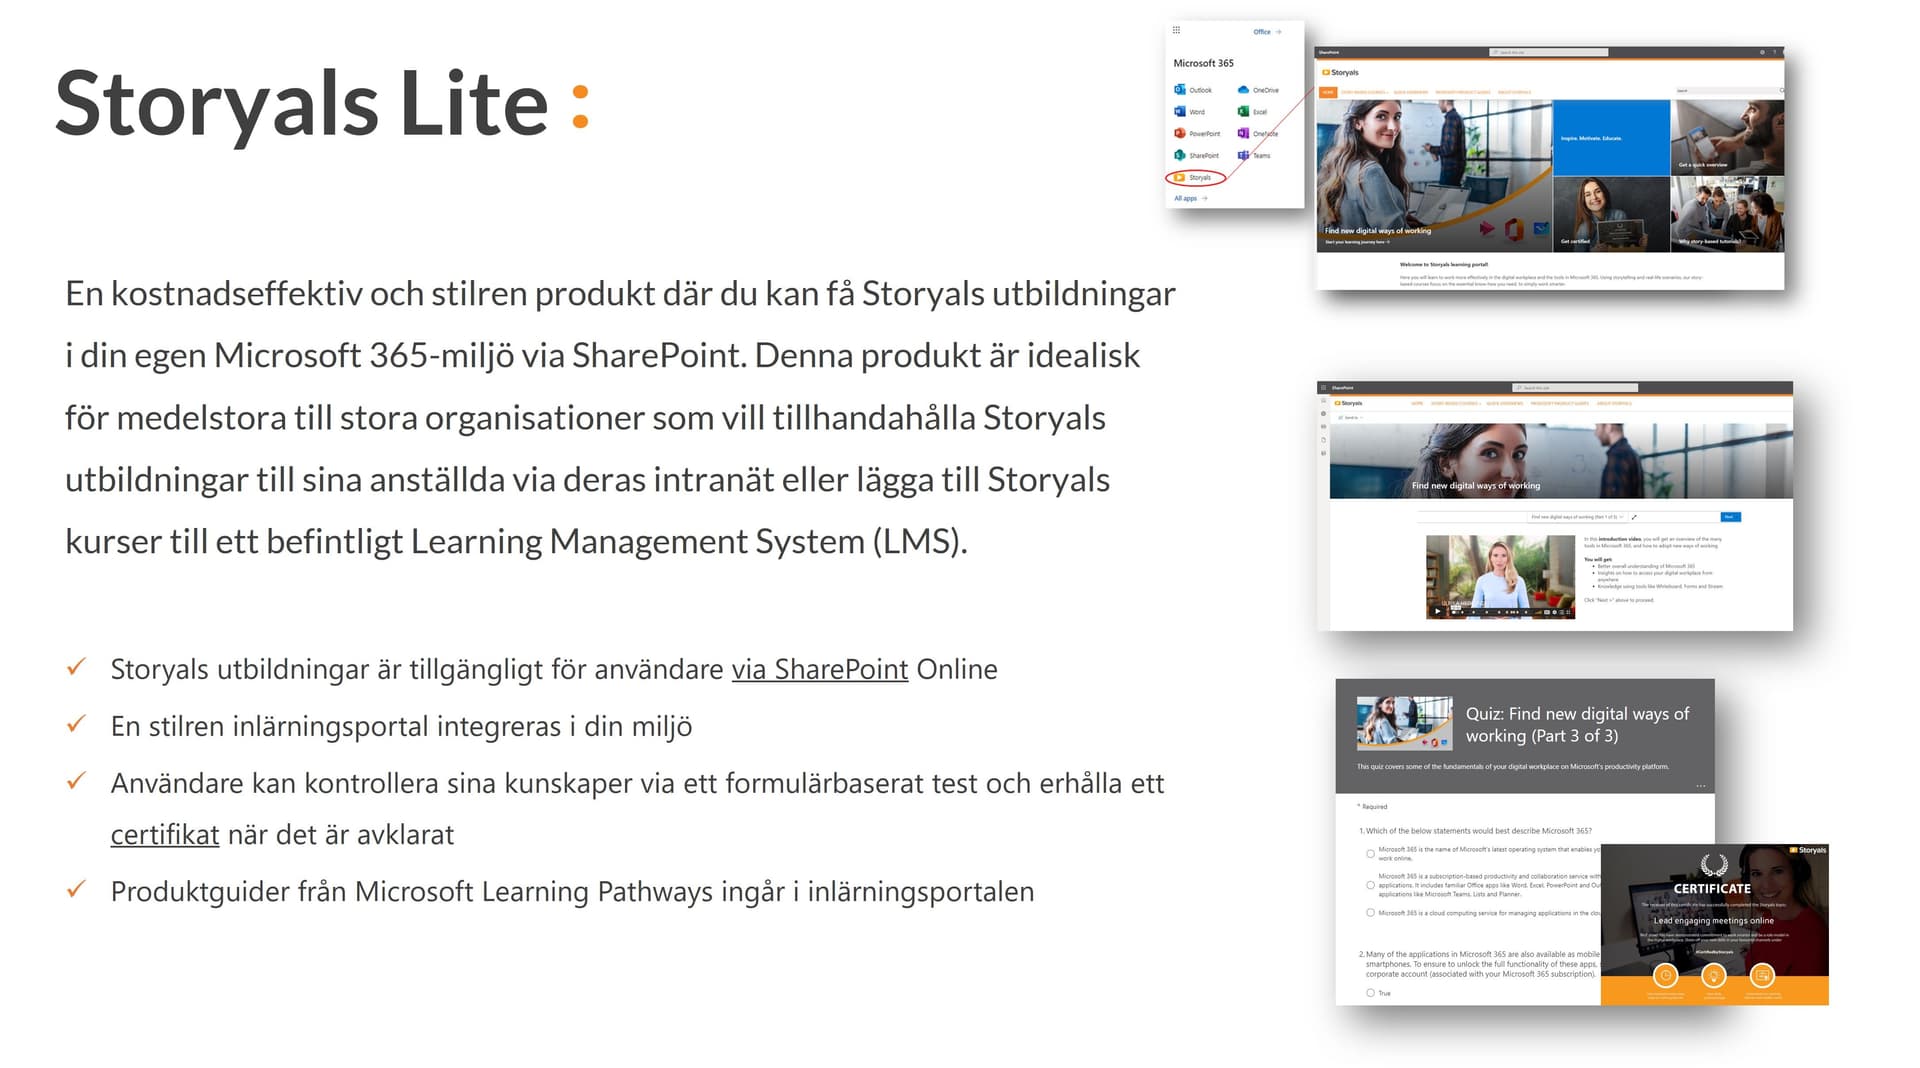Click bullet 'En stilren inlärningsportal integreras i din miljö'
1920x1068 pixels.
(401, 726)
